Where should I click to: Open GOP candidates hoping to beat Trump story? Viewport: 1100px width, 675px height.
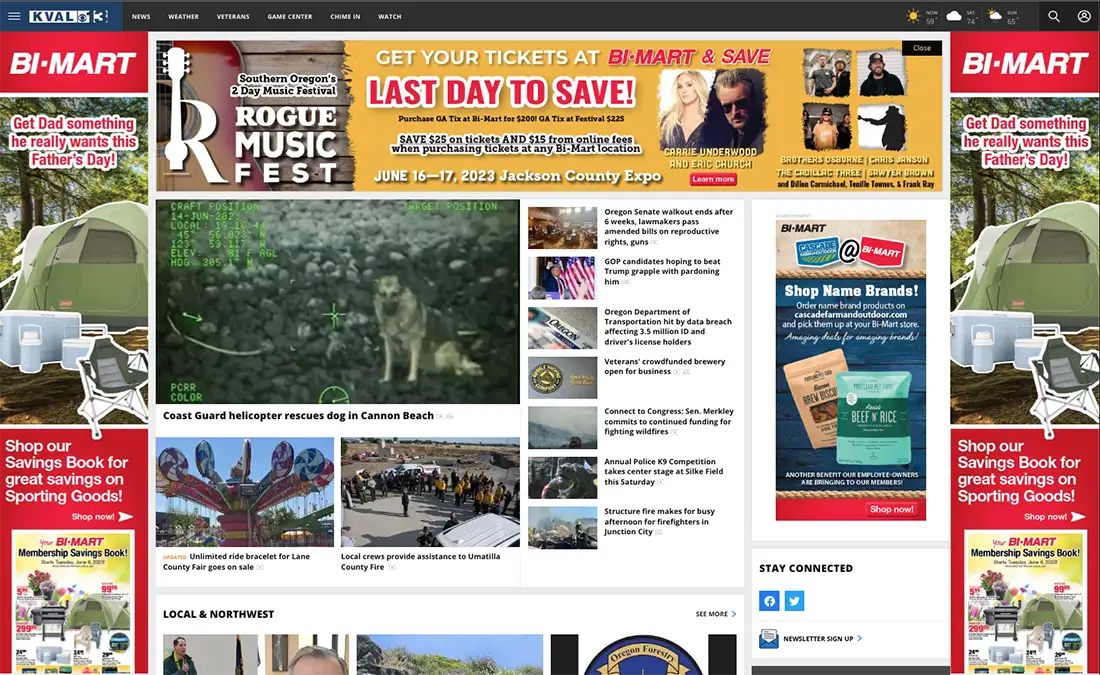(x=662, y=272)
